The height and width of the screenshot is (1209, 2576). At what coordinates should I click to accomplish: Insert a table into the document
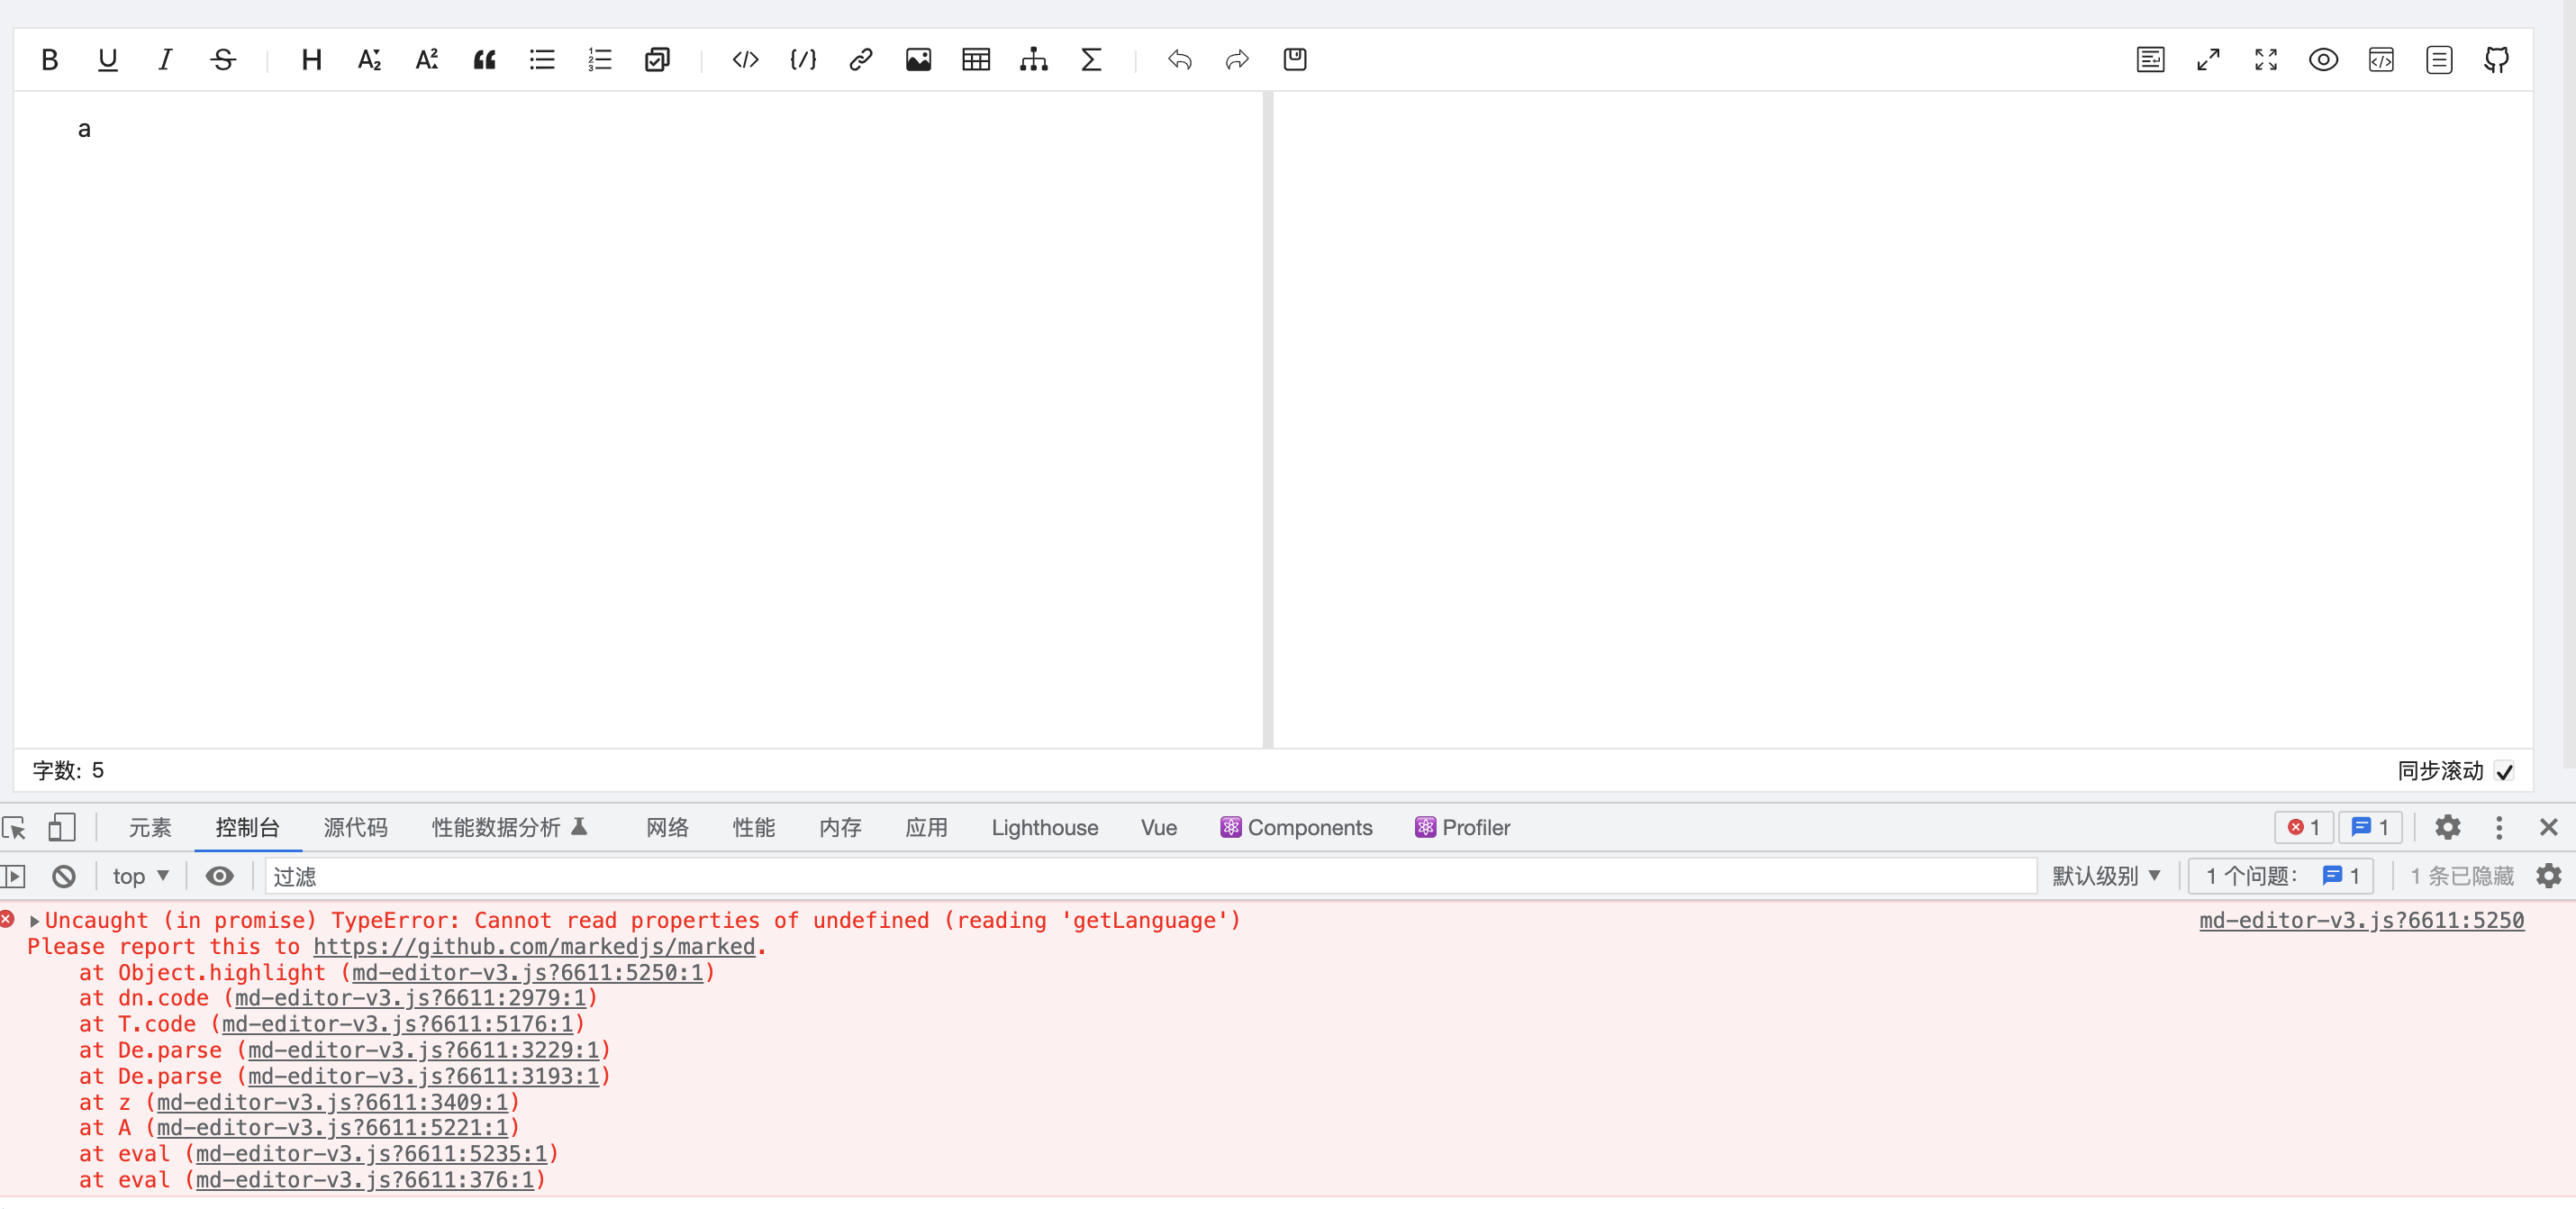coord(976,60)
